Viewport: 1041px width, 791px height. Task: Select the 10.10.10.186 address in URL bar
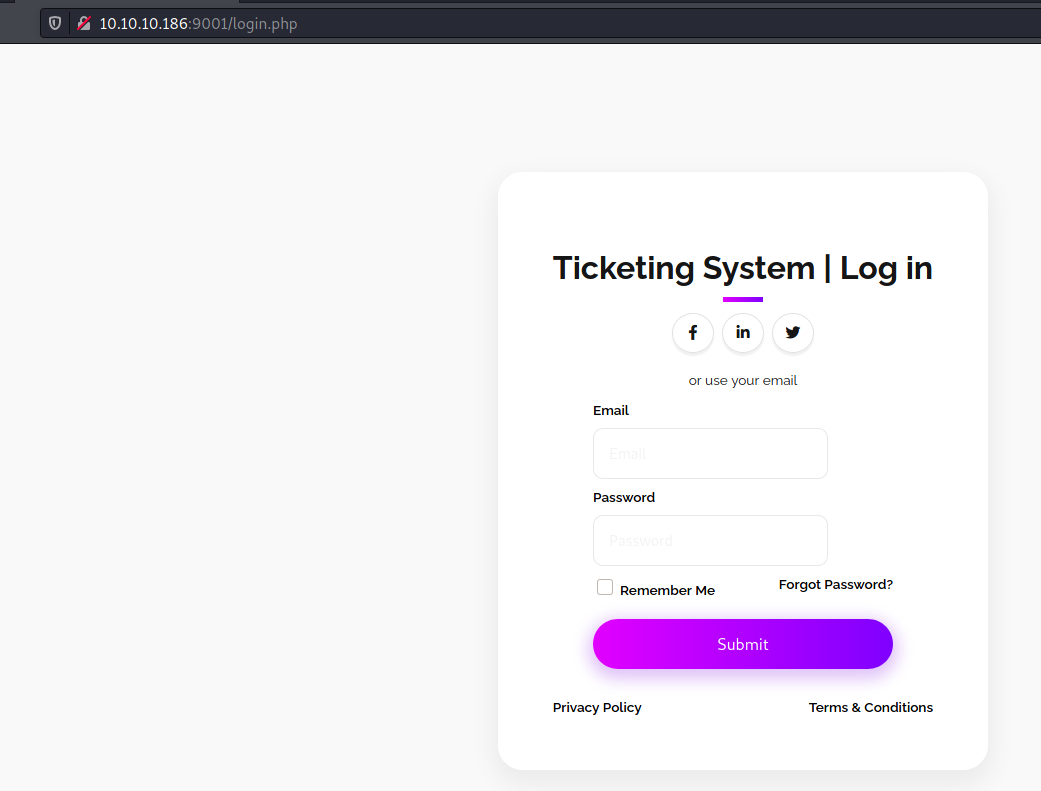point(143,24)
